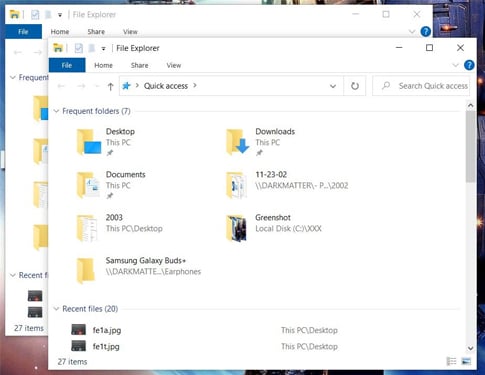This screenshot has width=485, height=375.
Task: Collapse the Recent files group
Action: 56,309
